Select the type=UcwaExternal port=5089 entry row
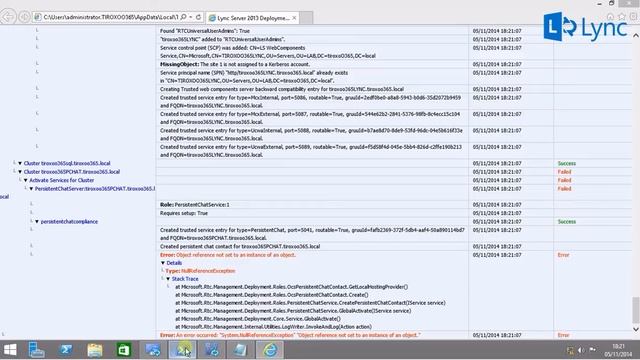Image resolution: width=640 pixels, height=360 pixels. coord(311,151)
